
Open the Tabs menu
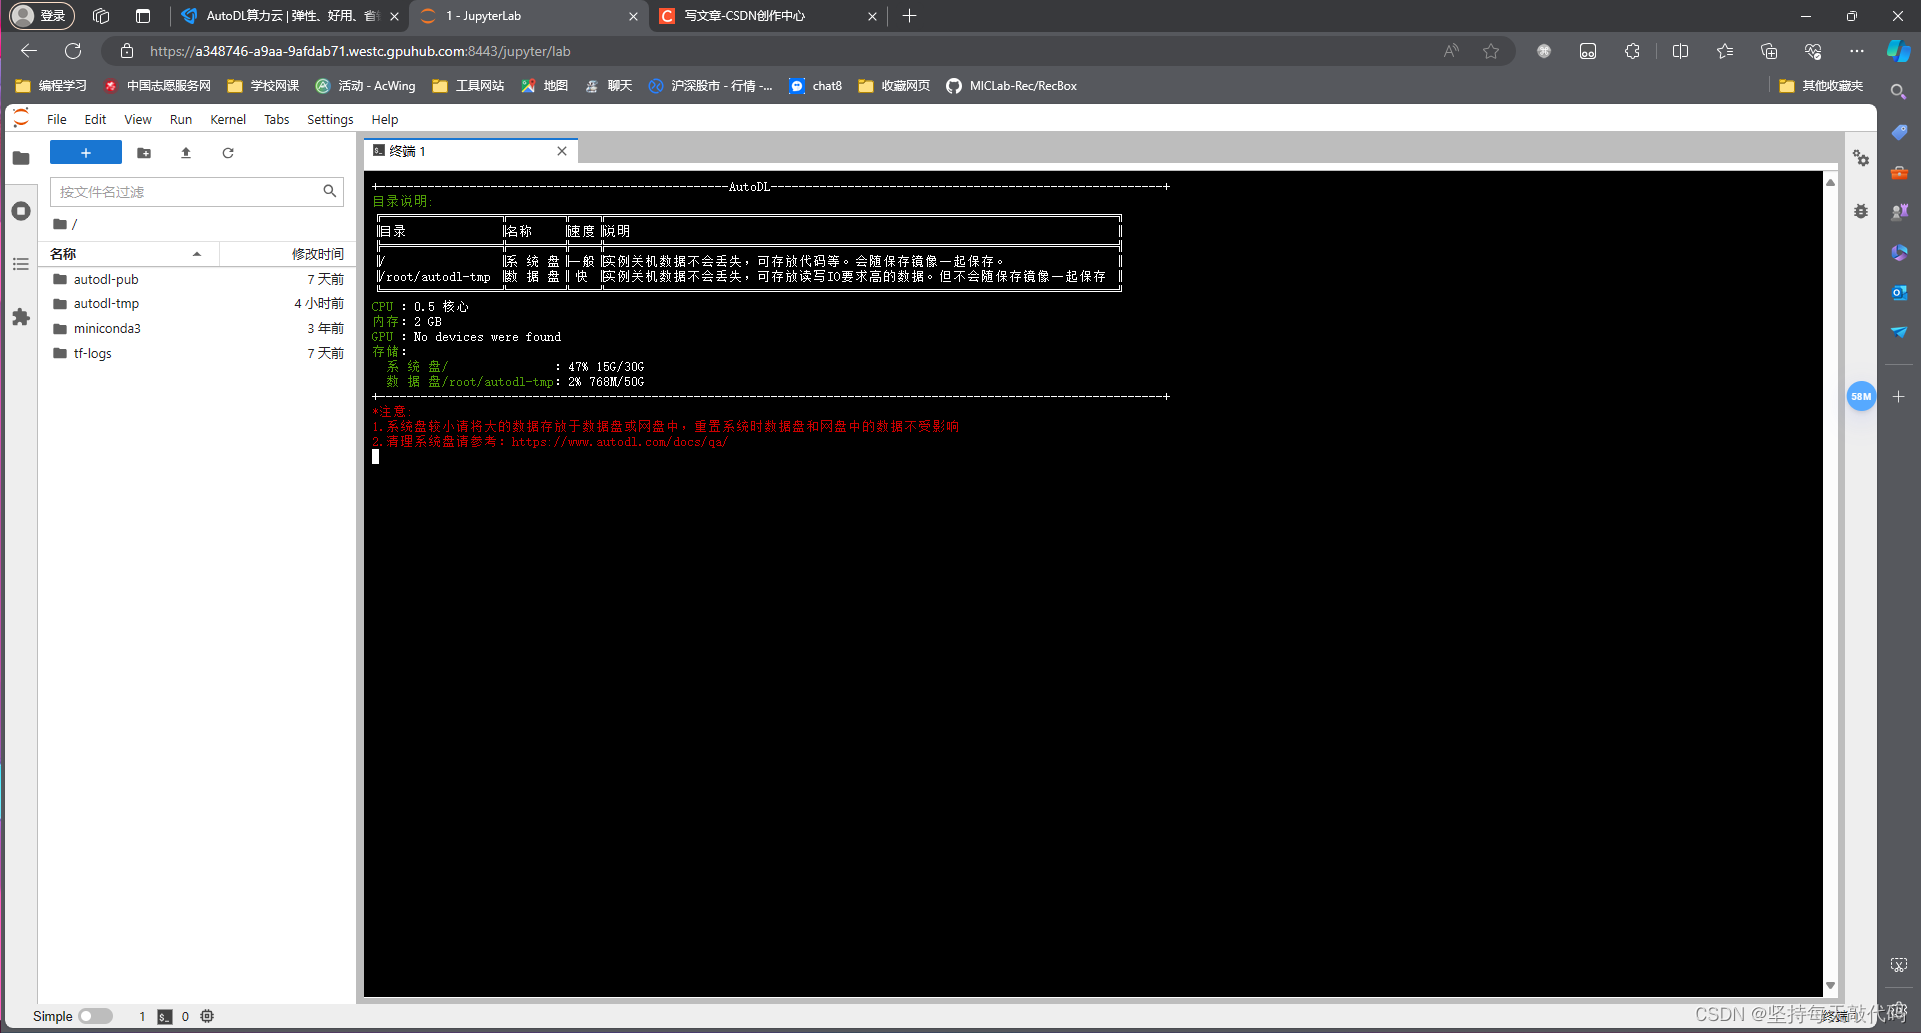277,119
